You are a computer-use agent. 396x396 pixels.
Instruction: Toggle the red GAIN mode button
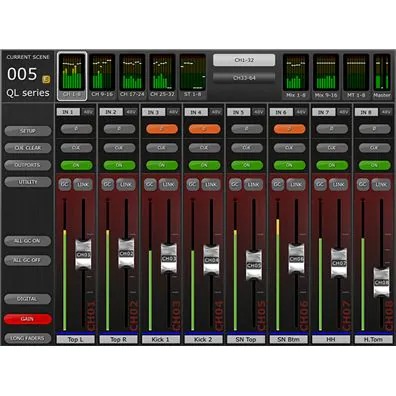27,319
